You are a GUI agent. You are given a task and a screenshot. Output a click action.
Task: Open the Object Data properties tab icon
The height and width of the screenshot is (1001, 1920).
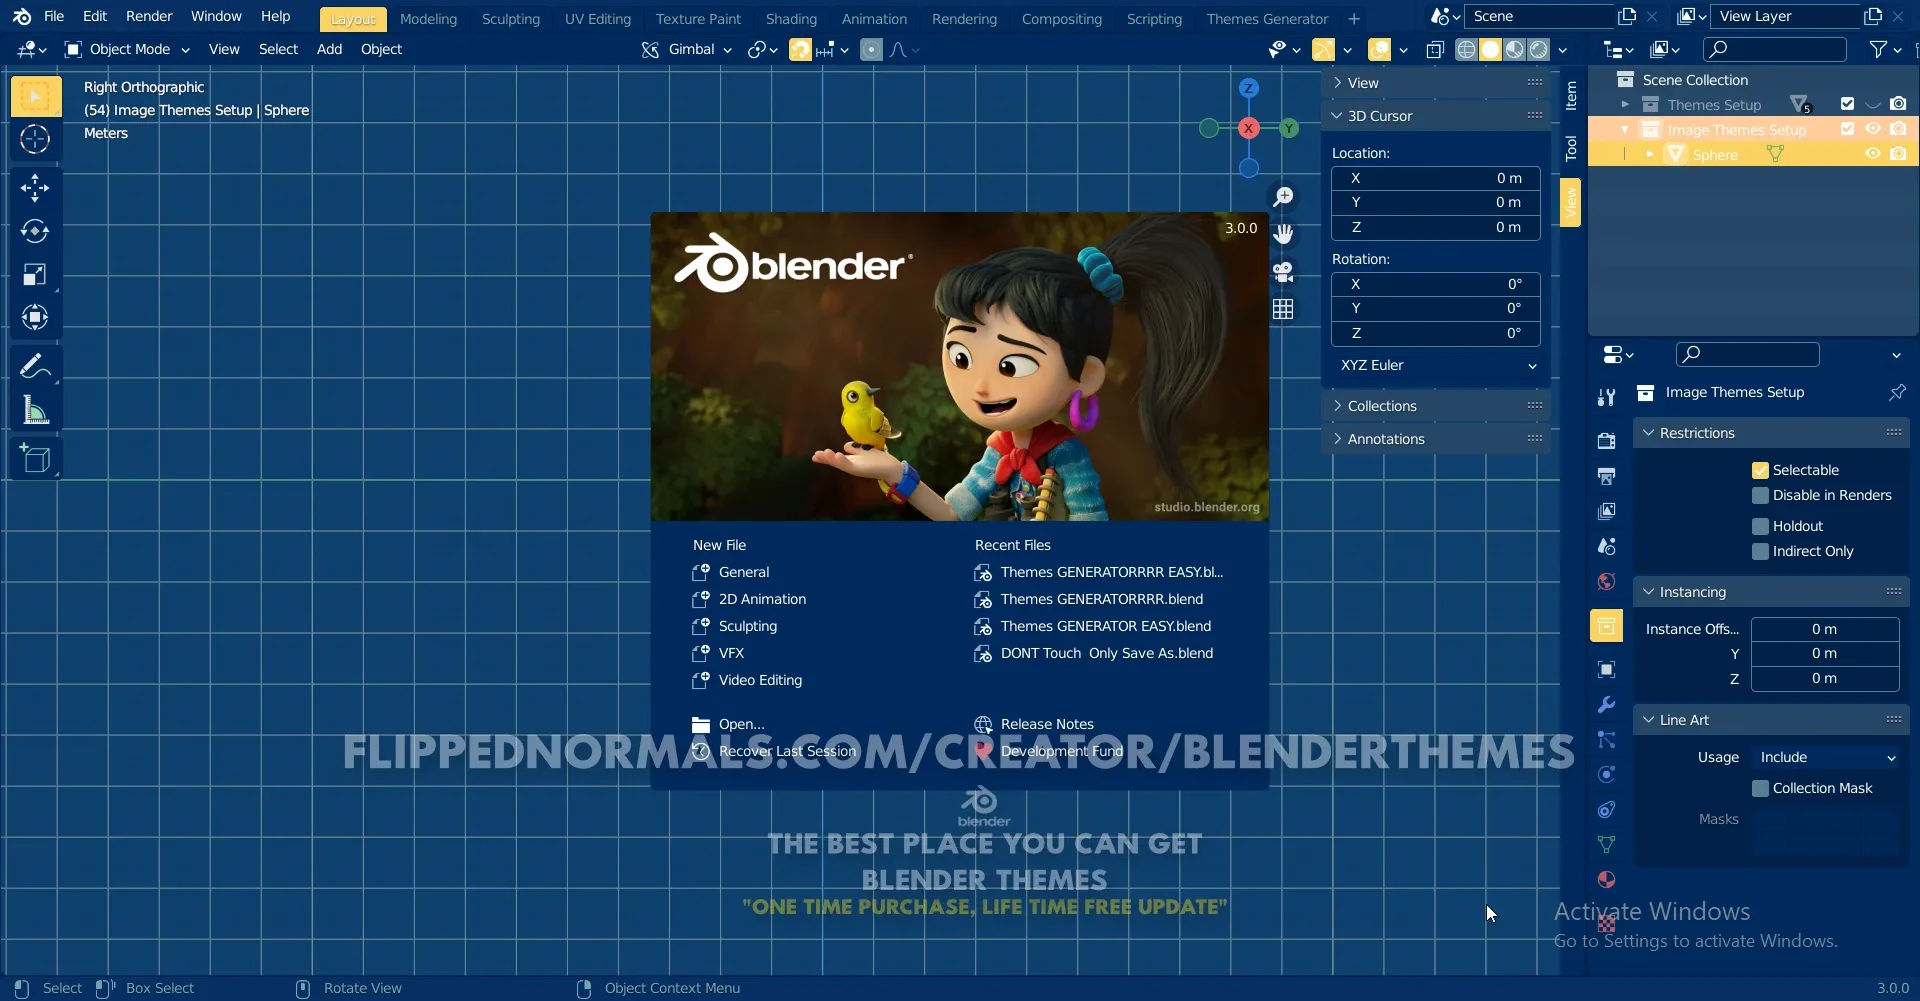(1607, 844)
